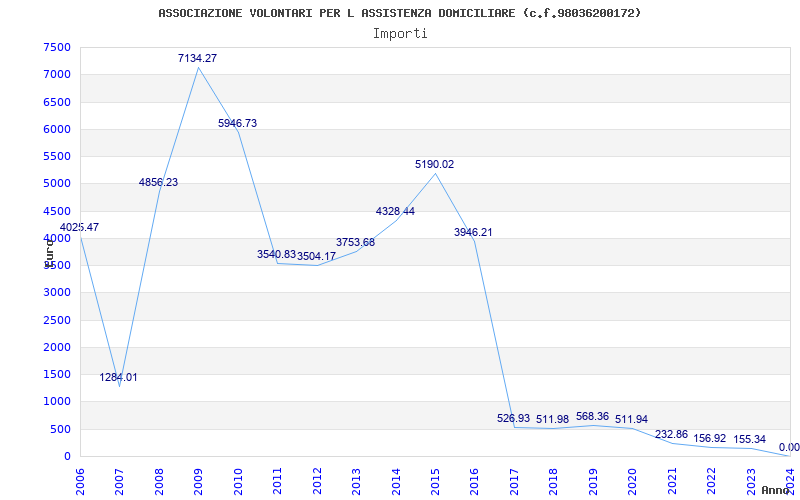This screenshot has height=500, width=800.
Task: Click the 2007 x-axis year label
Action: point(119,482)
